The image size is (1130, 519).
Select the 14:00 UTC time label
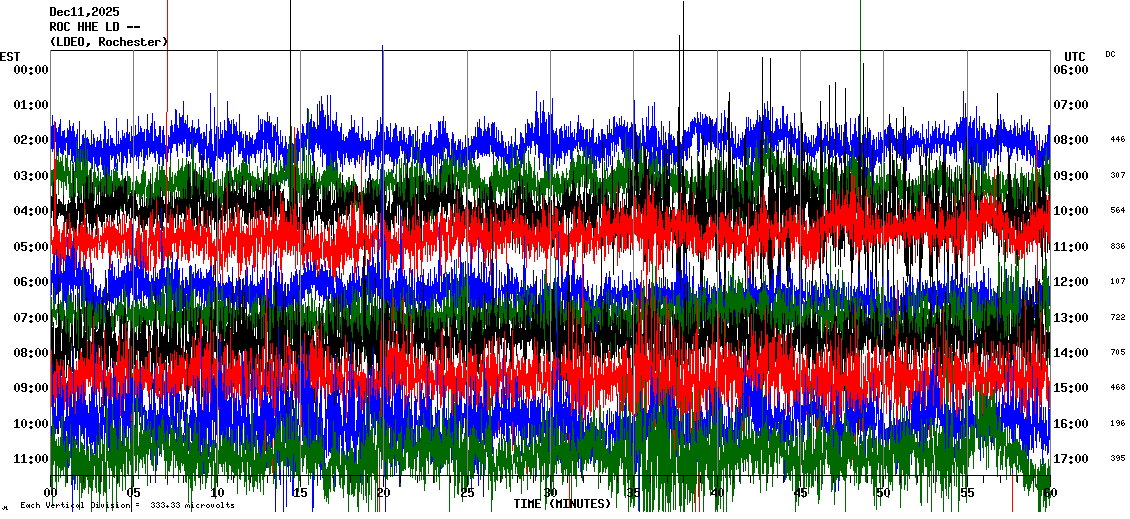(1071, 352)
